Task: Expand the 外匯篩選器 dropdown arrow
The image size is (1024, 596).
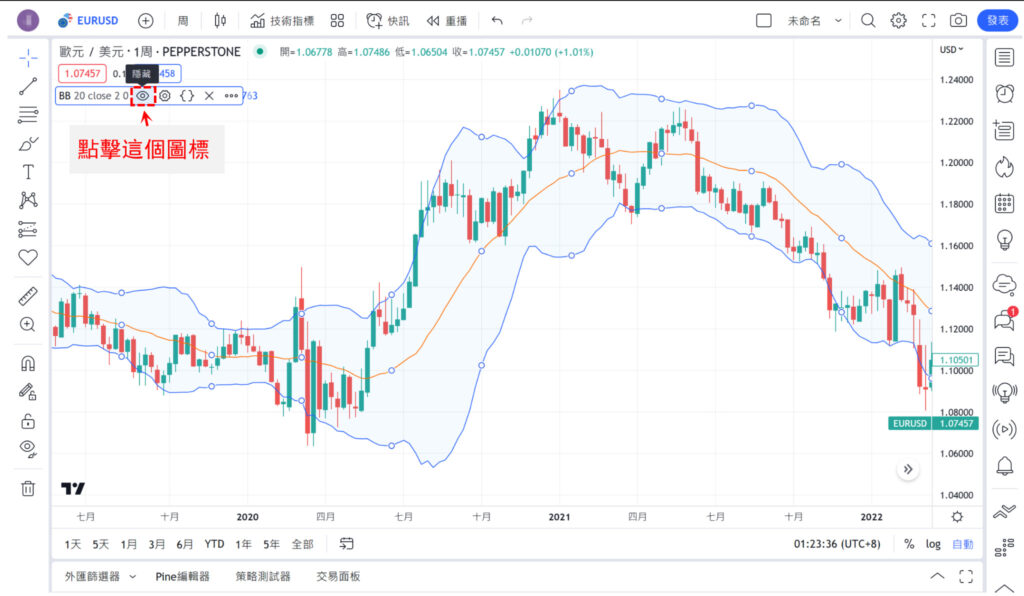Action: click(132, 577)
